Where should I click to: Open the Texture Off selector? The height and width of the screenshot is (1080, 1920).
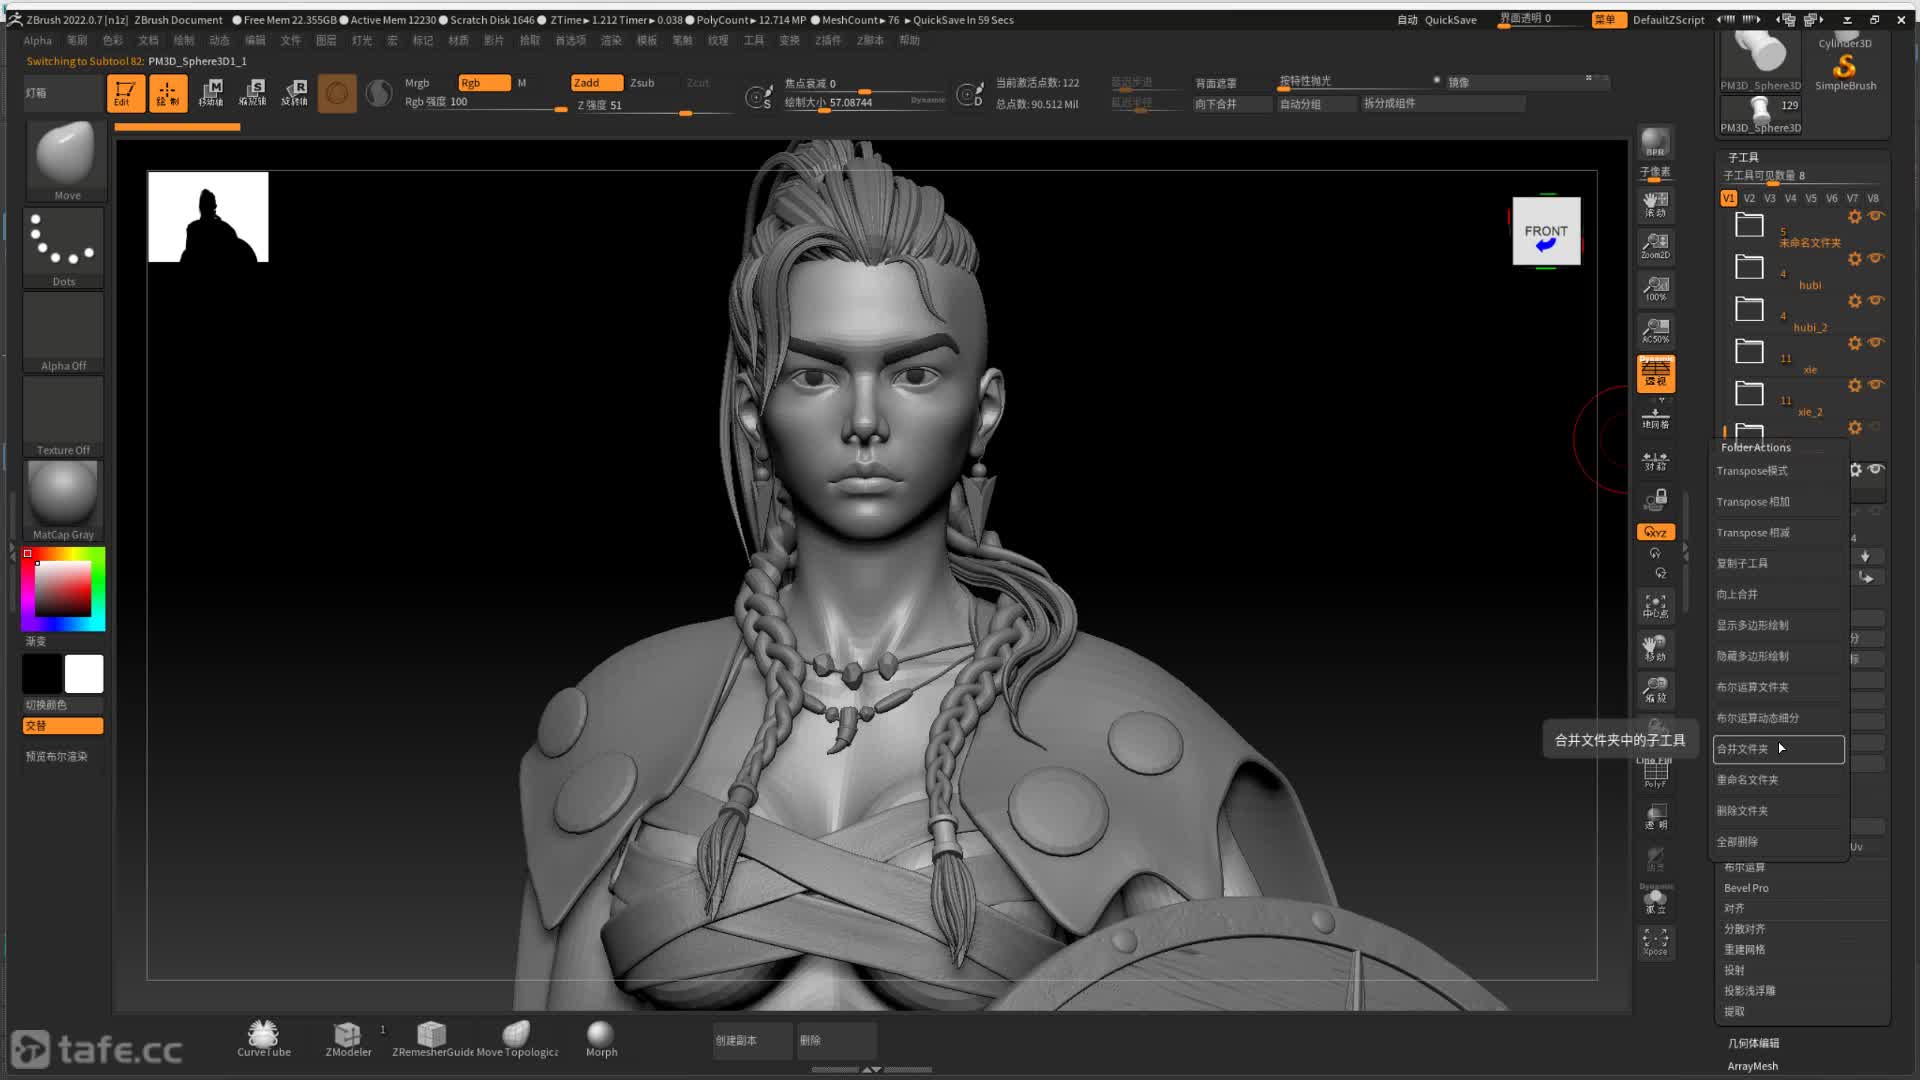click(x=64, y=417)
